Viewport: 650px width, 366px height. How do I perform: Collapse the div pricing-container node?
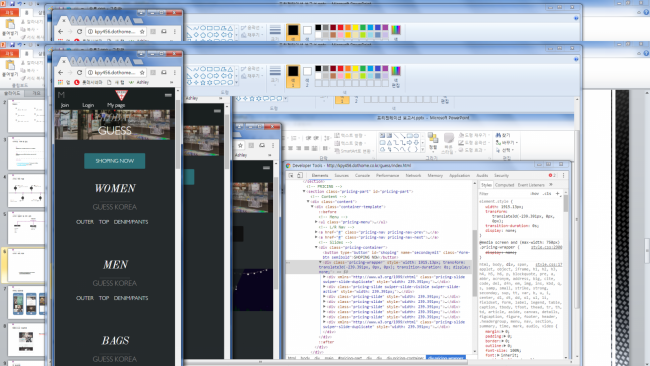[316, 247]
